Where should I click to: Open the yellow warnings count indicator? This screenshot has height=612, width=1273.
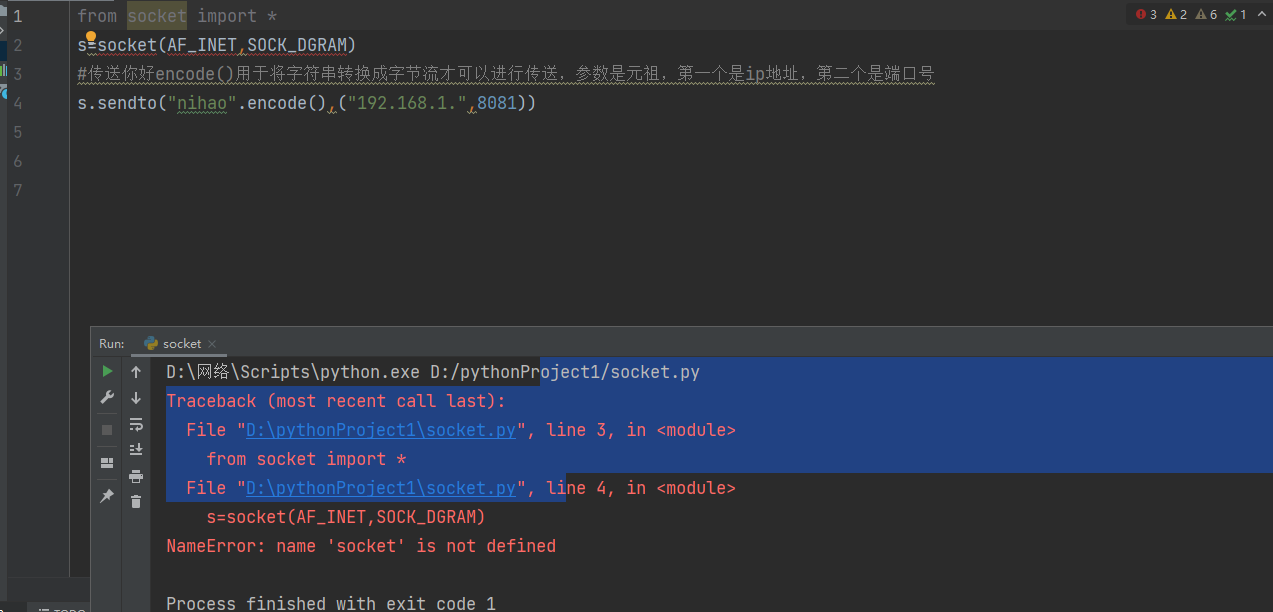1176,14
